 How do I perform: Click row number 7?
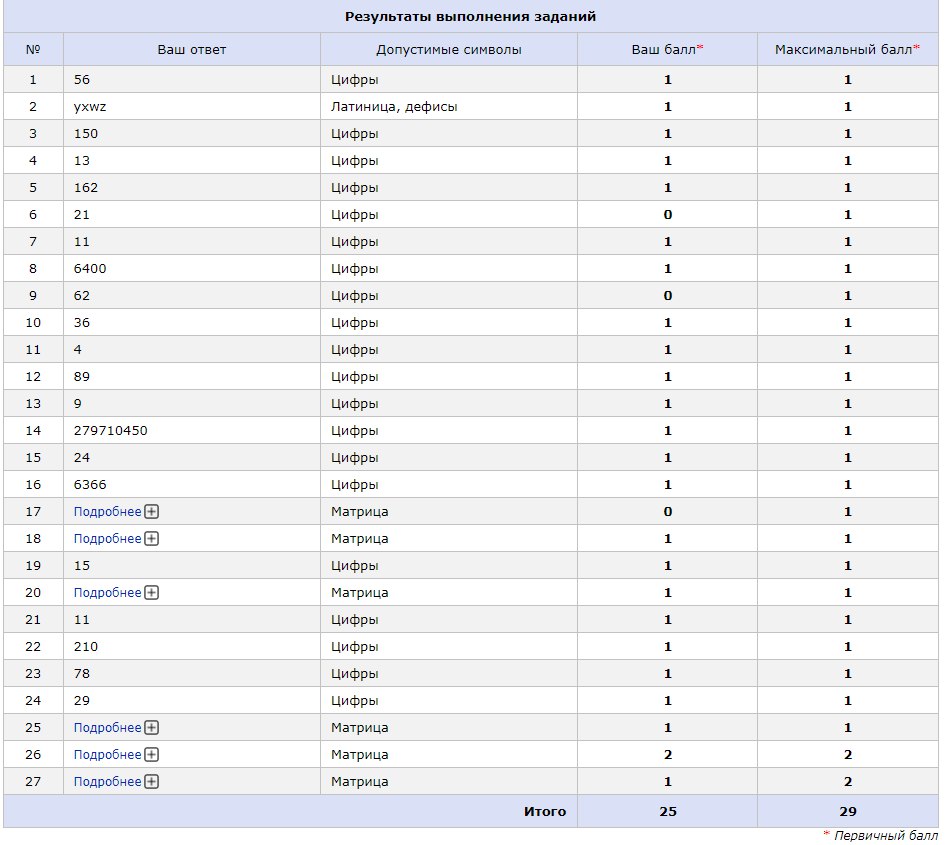[33, 242]
